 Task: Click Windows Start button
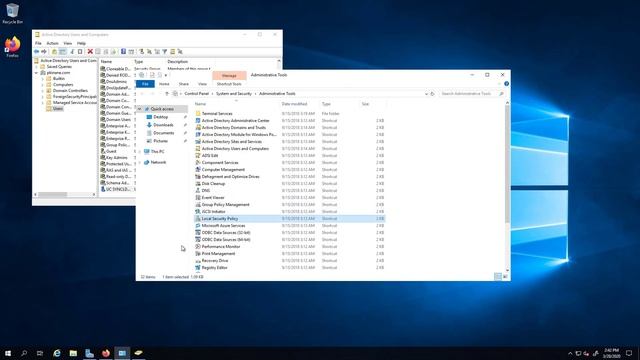click(x=8, y=353)
